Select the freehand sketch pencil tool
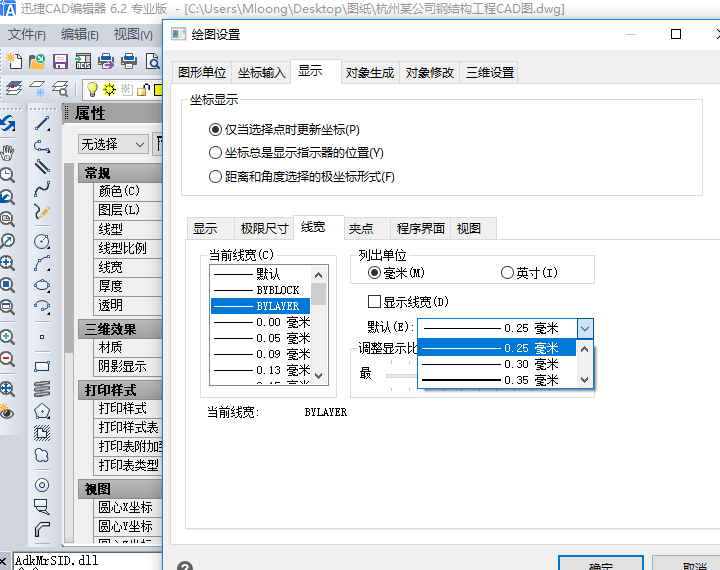Image resolution: width=720 pixels, height=570 pixels. point(42,211)
